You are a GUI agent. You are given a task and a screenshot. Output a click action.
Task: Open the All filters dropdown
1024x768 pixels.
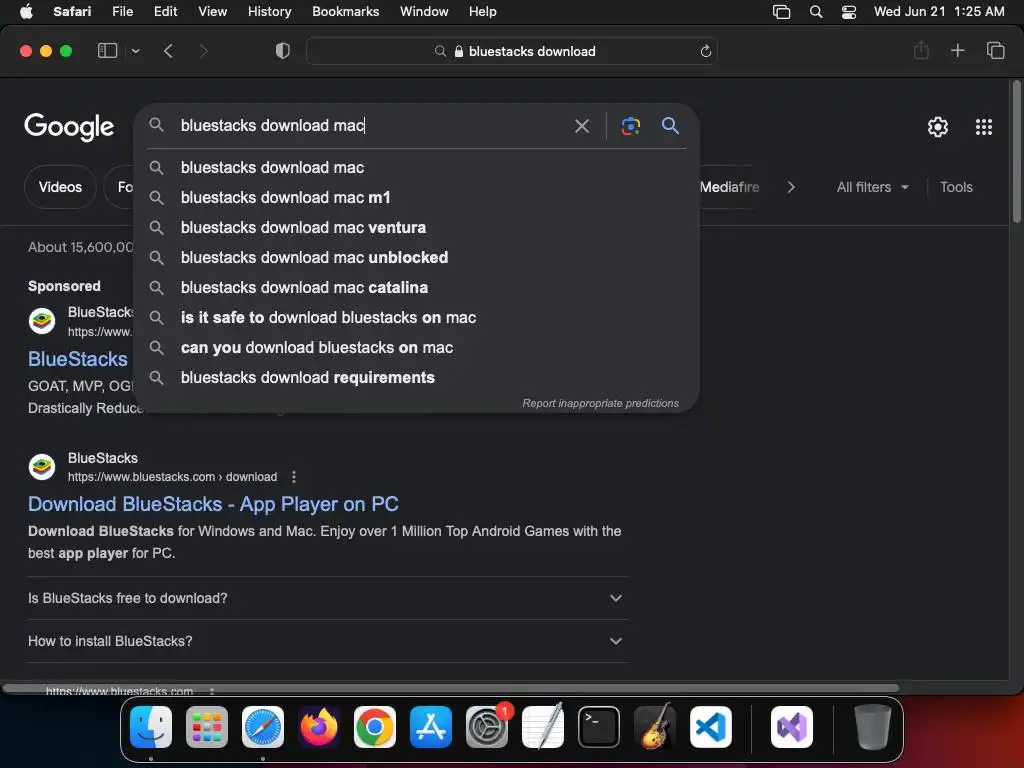(872, 187)
